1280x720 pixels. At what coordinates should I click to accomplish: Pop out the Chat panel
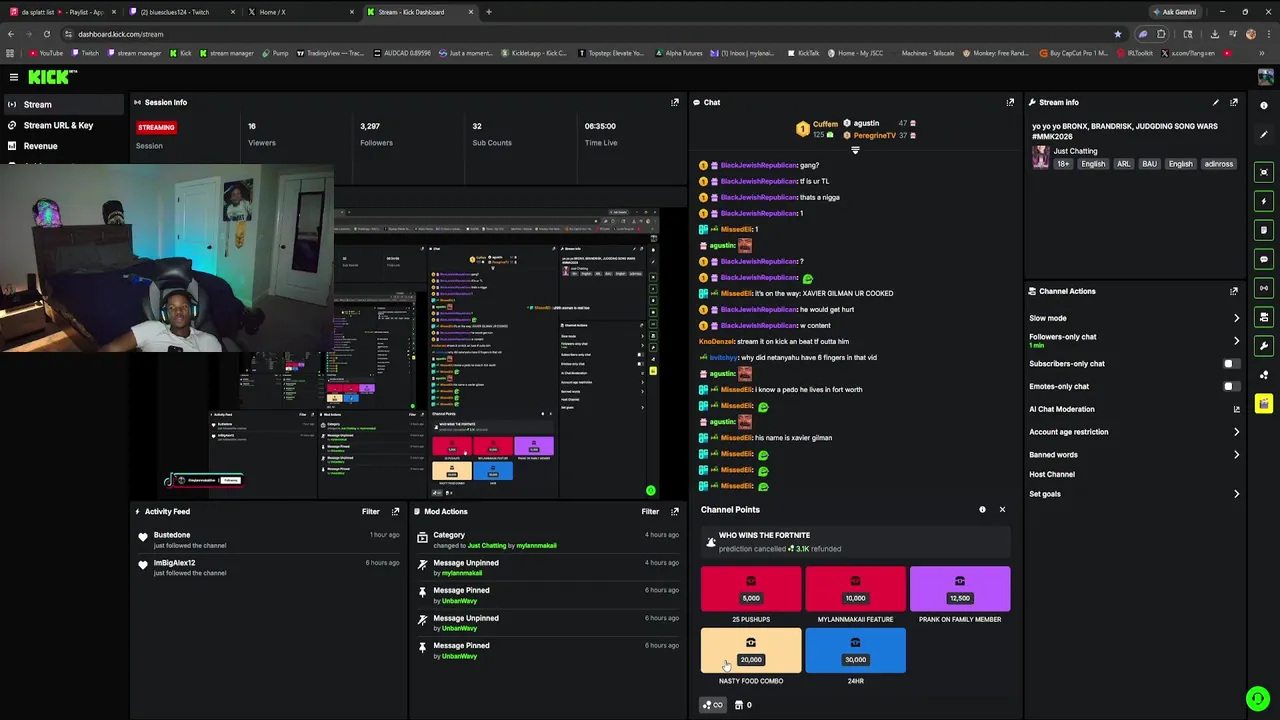(x=1010, y=102)
